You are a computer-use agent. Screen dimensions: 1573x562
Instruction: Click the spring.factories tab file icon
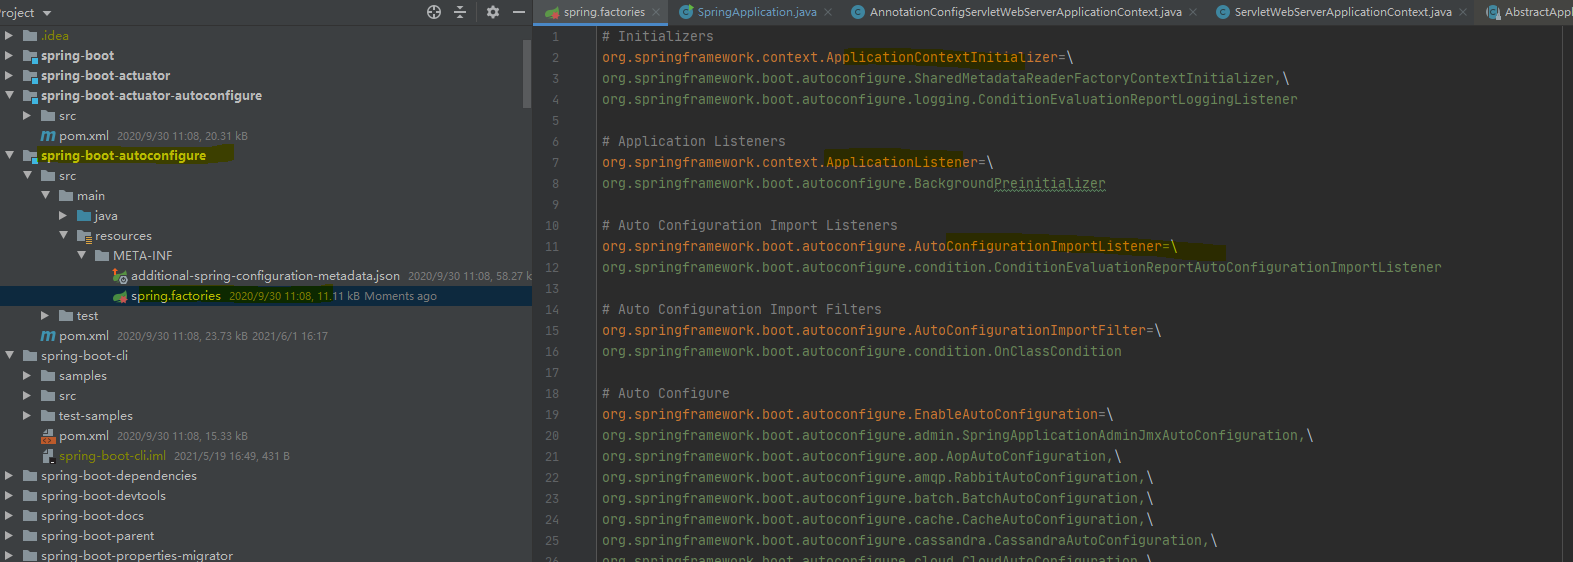pos(552,12)
